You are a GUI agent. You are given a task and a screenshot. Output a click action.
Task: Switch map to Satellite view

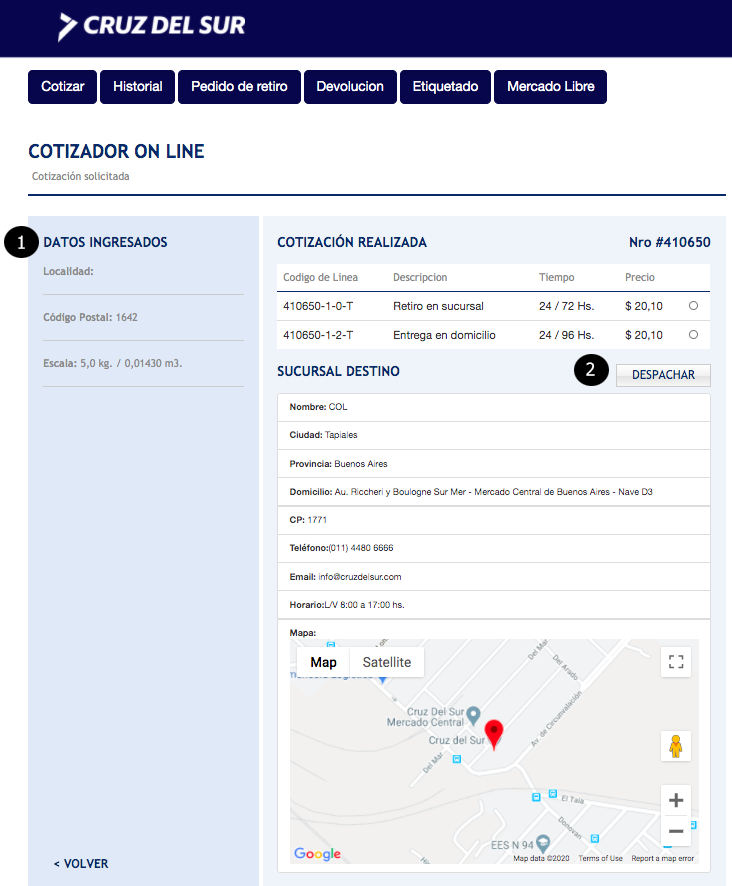click(386, 662)
